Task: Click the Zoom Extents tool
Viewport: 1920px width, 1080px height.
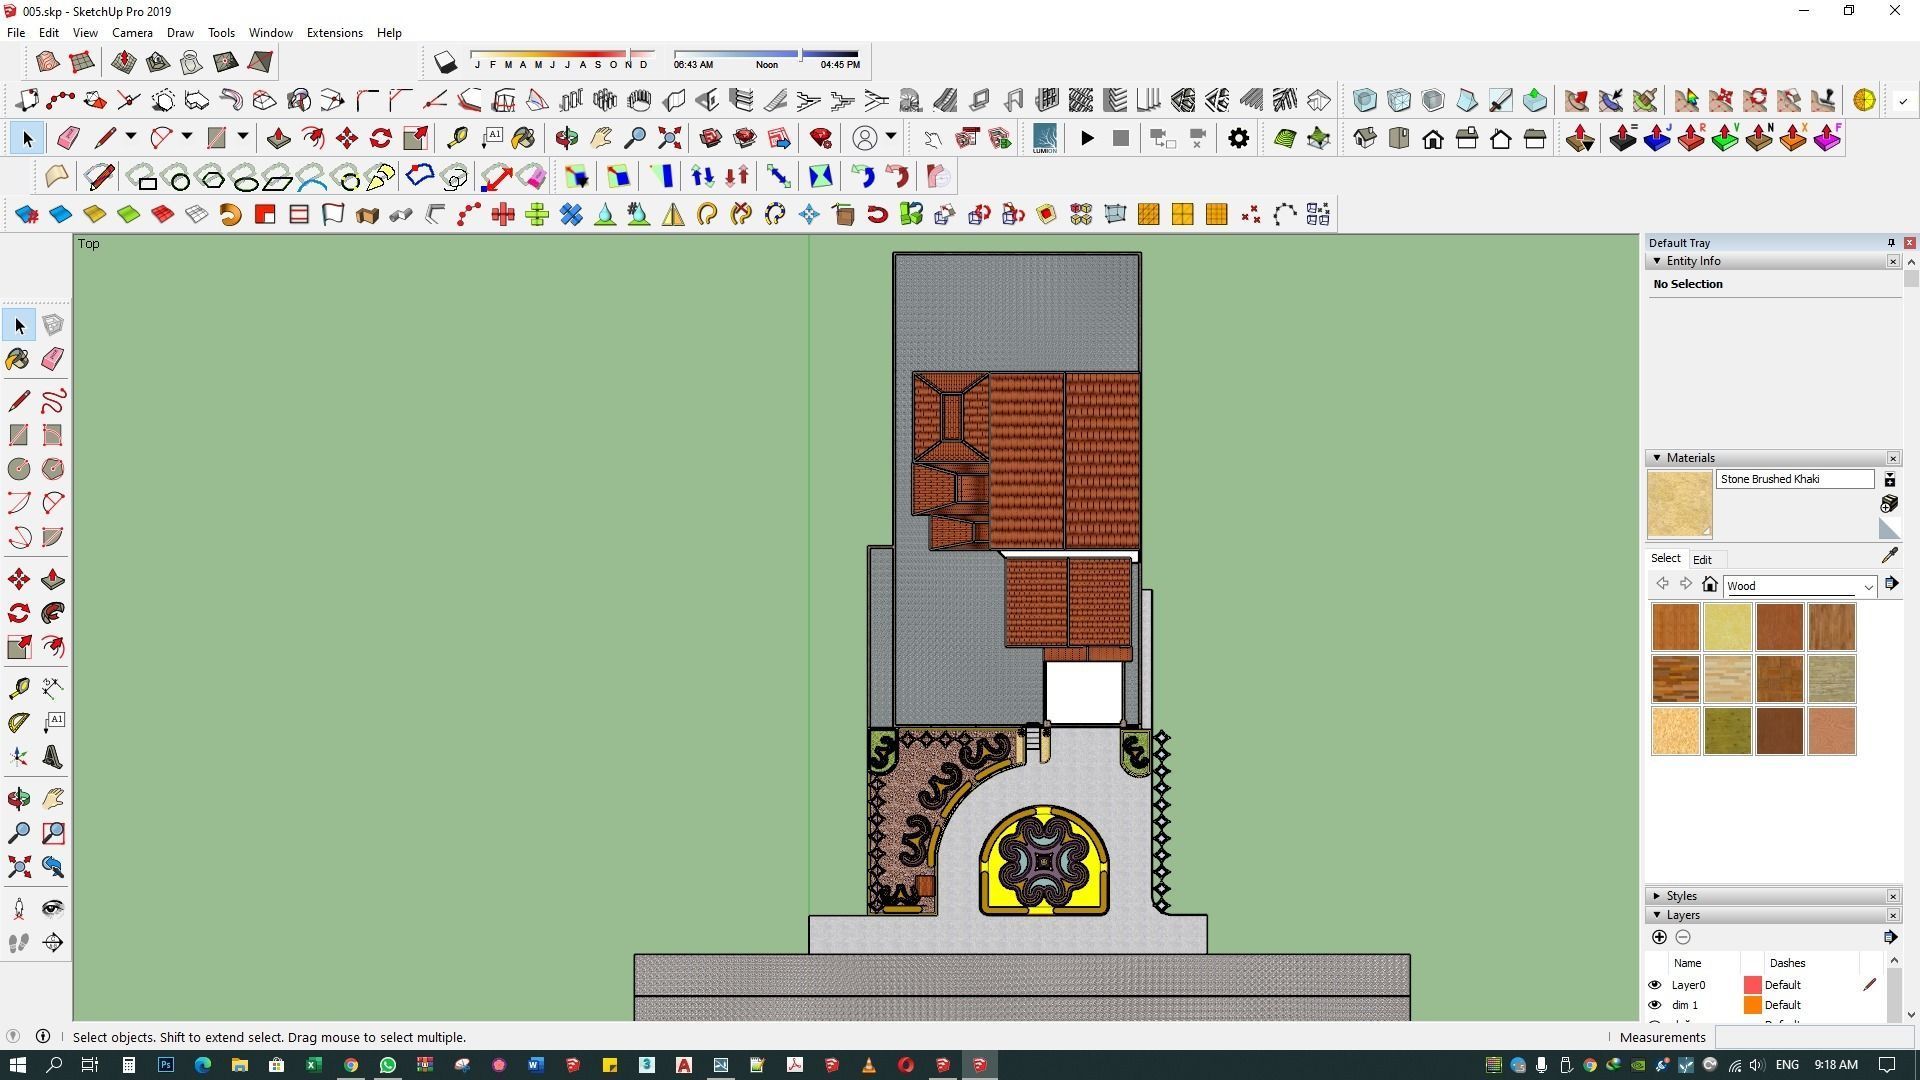Action: click(18, 867)
